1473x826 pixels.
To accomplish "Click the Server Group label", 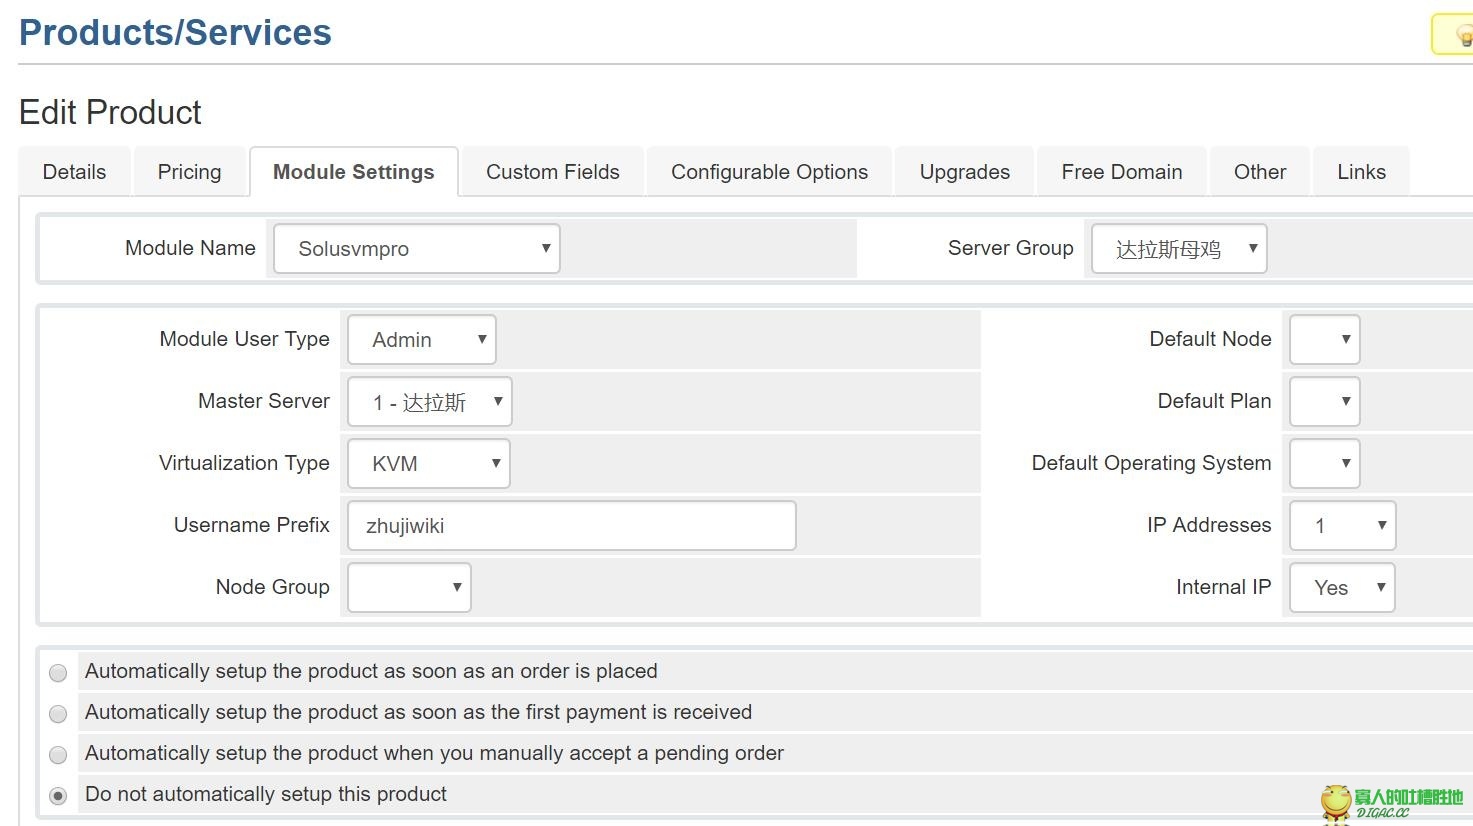I will [x=1010, y=248].
